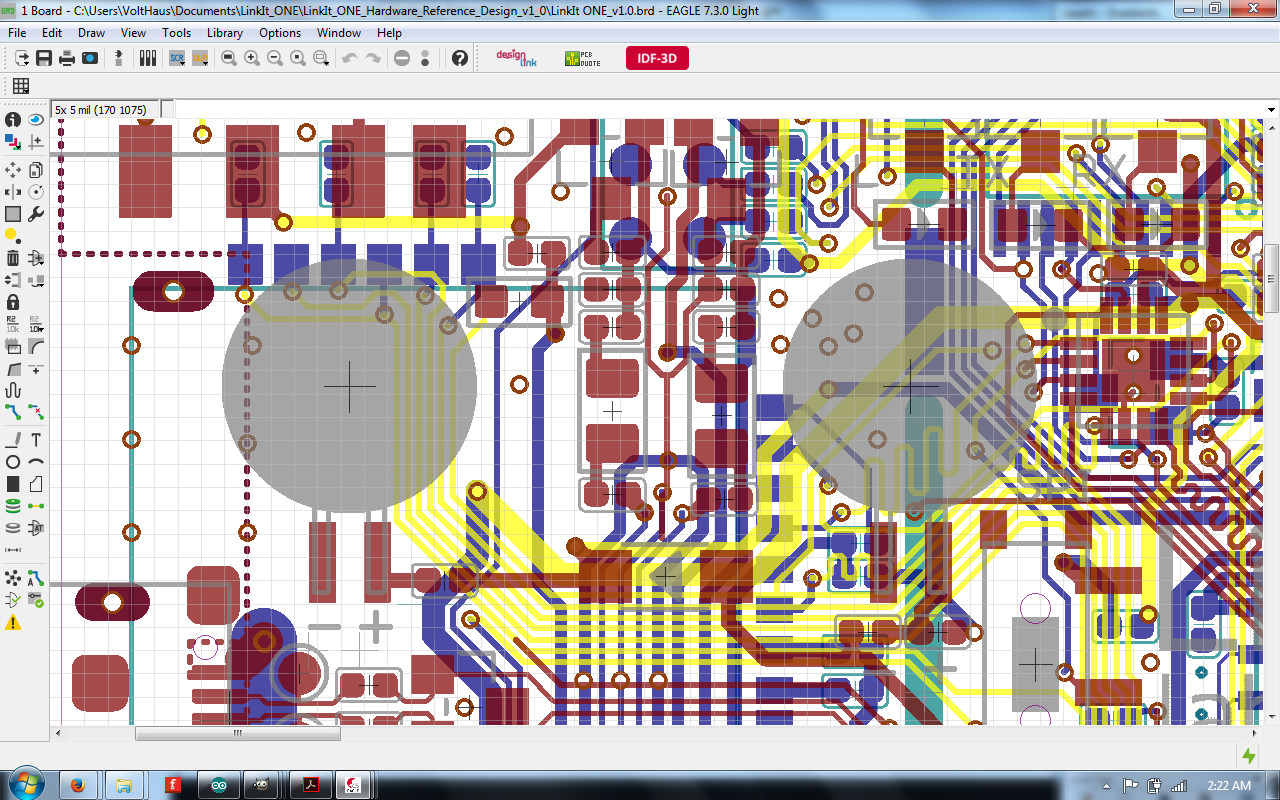Open the Replace tool dropdown
This screenshot has width=1280, height=800.
(x=36, y=280)
